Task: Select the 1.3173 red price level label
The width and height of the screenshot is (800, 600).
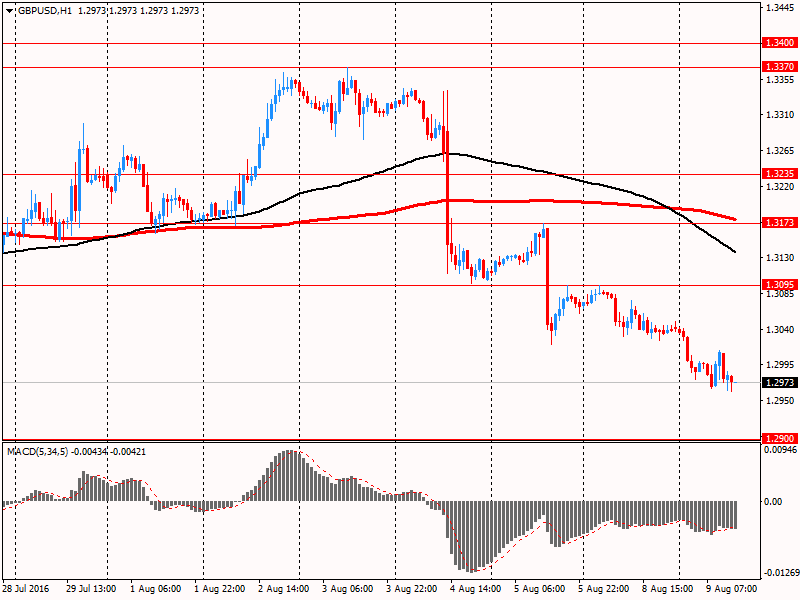Action: [779, 223]
